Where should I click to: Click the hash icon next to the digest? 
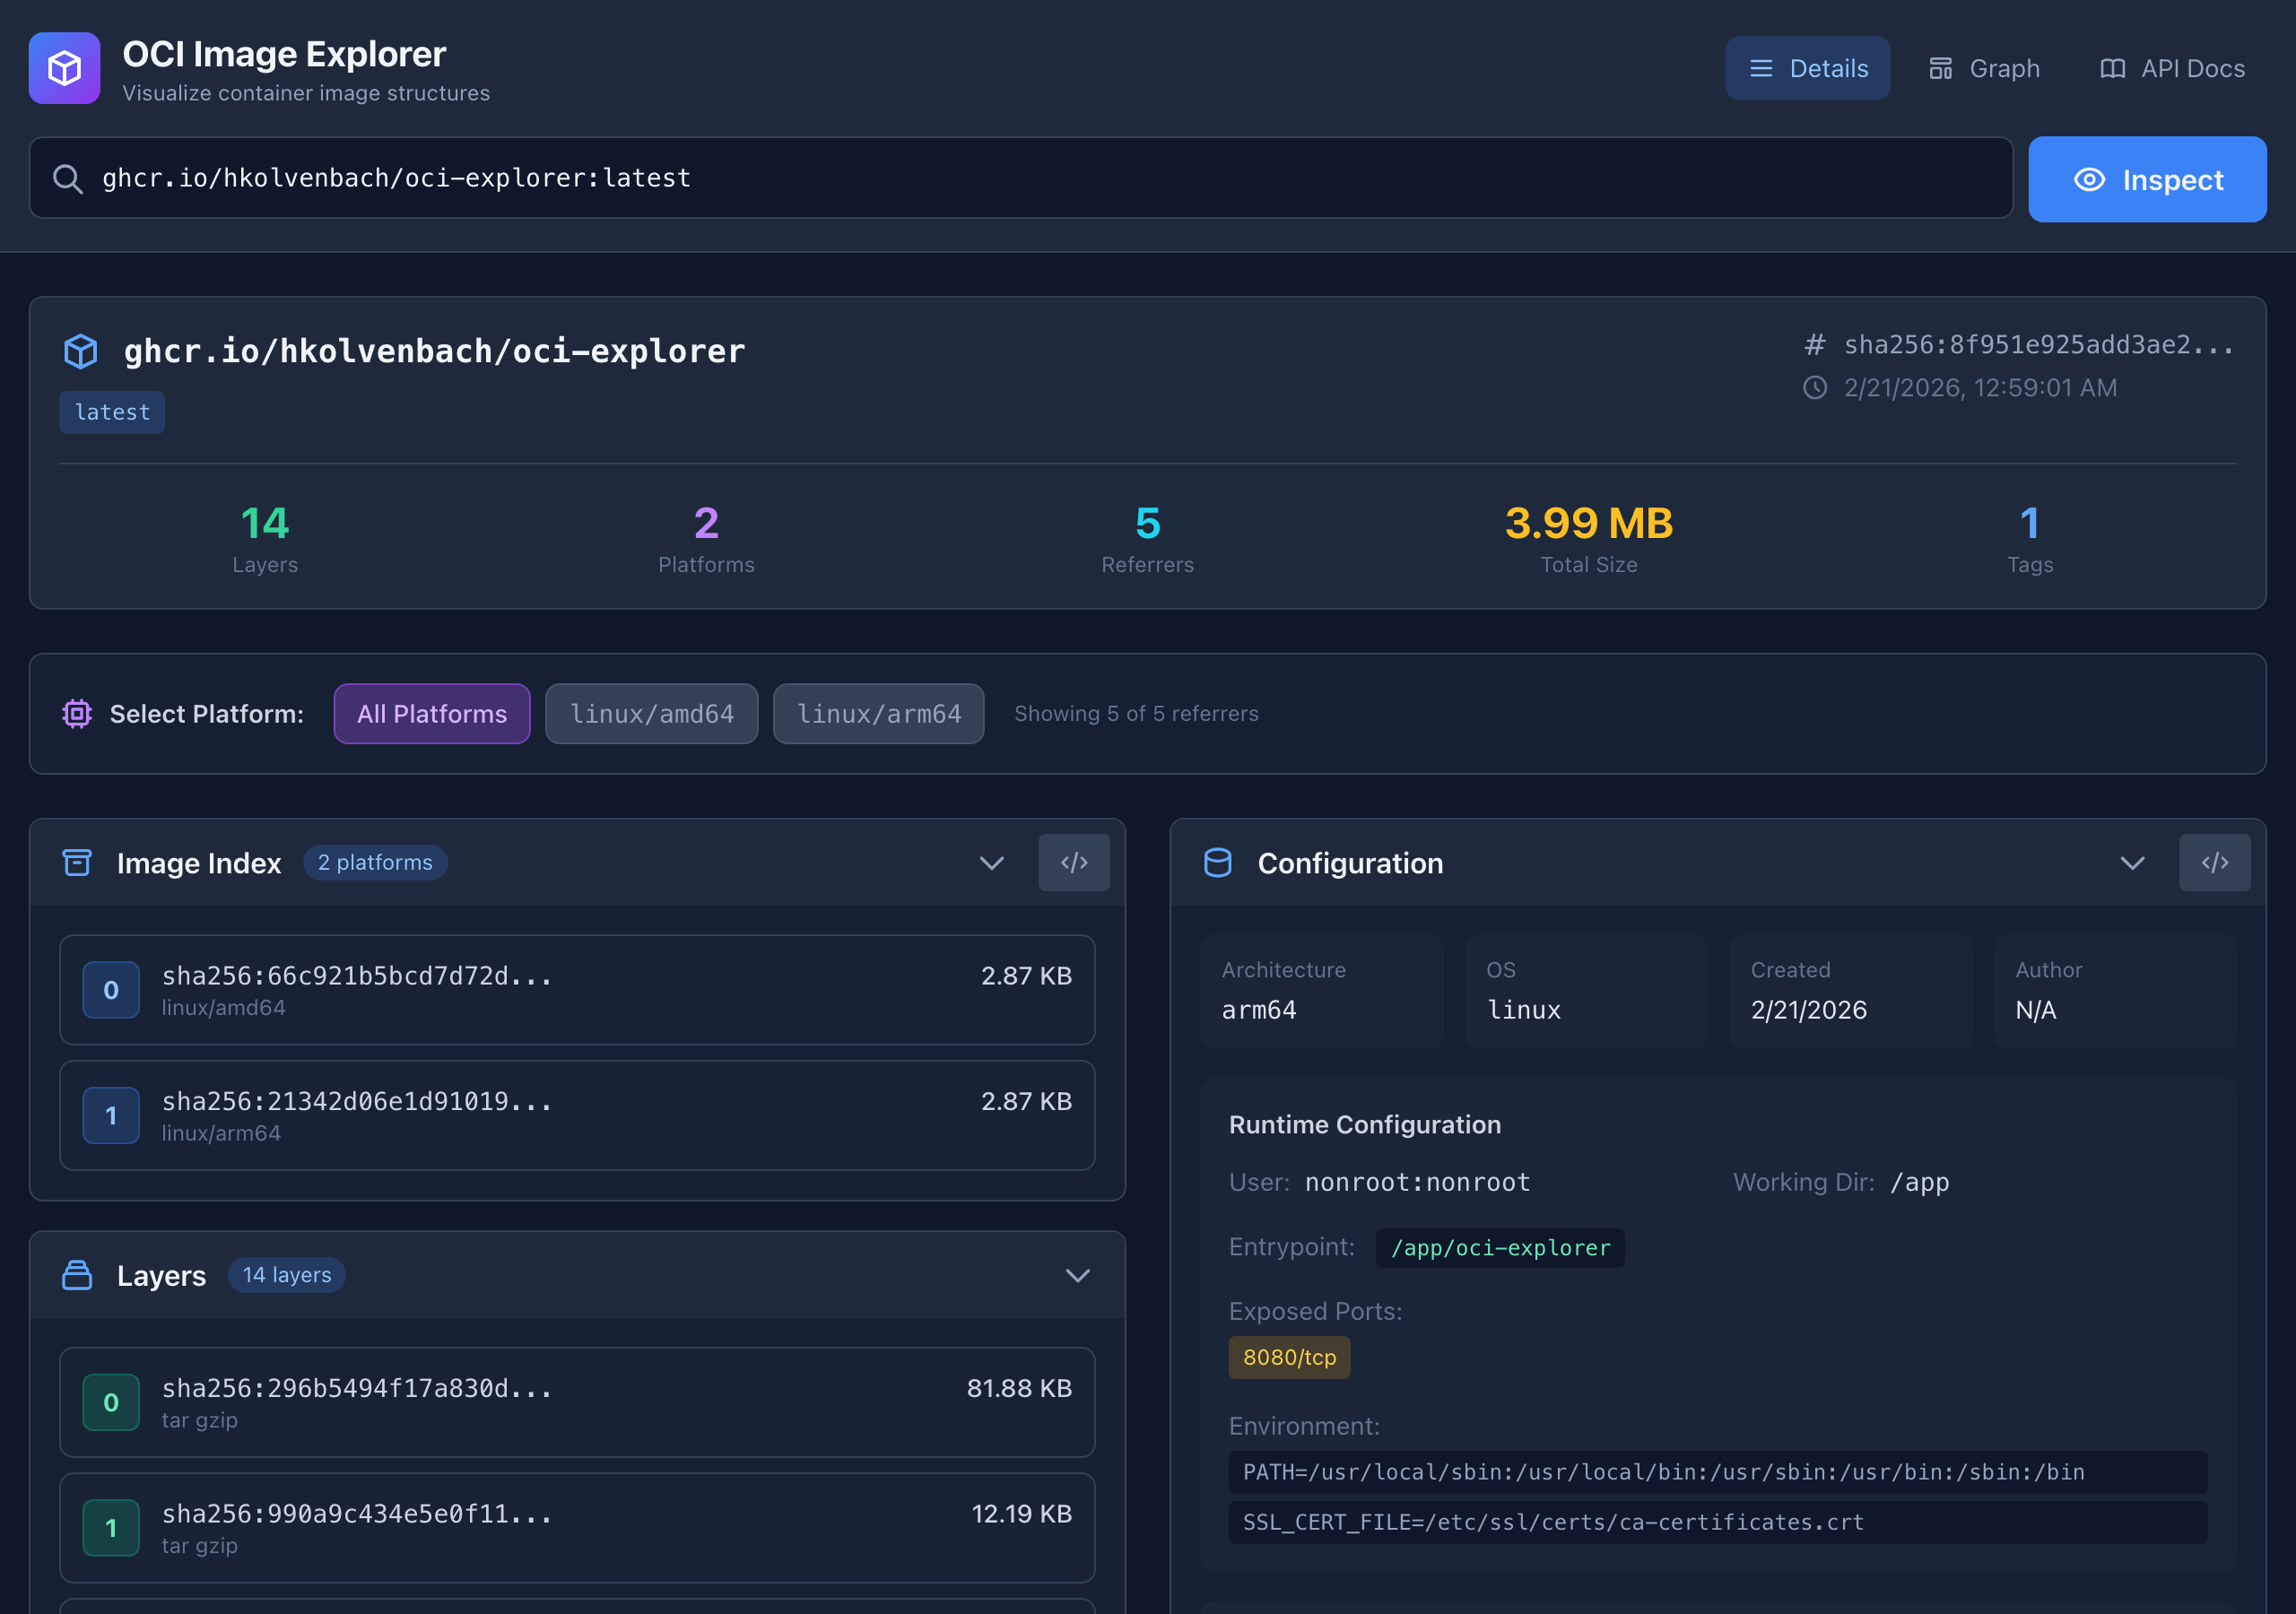(1814, 345)
